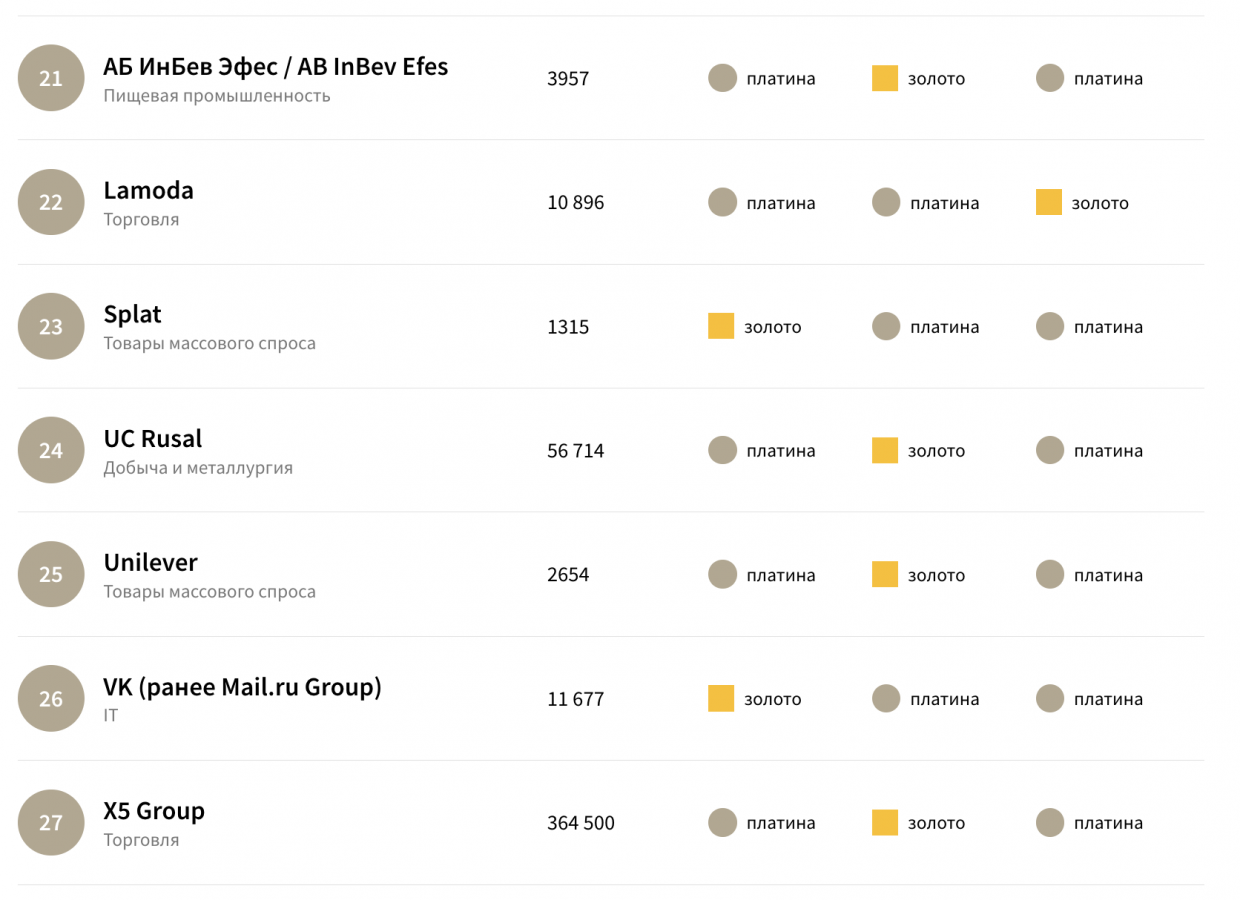Select the round 22 rank badge

pyautogui.click(x=51, y=202)
